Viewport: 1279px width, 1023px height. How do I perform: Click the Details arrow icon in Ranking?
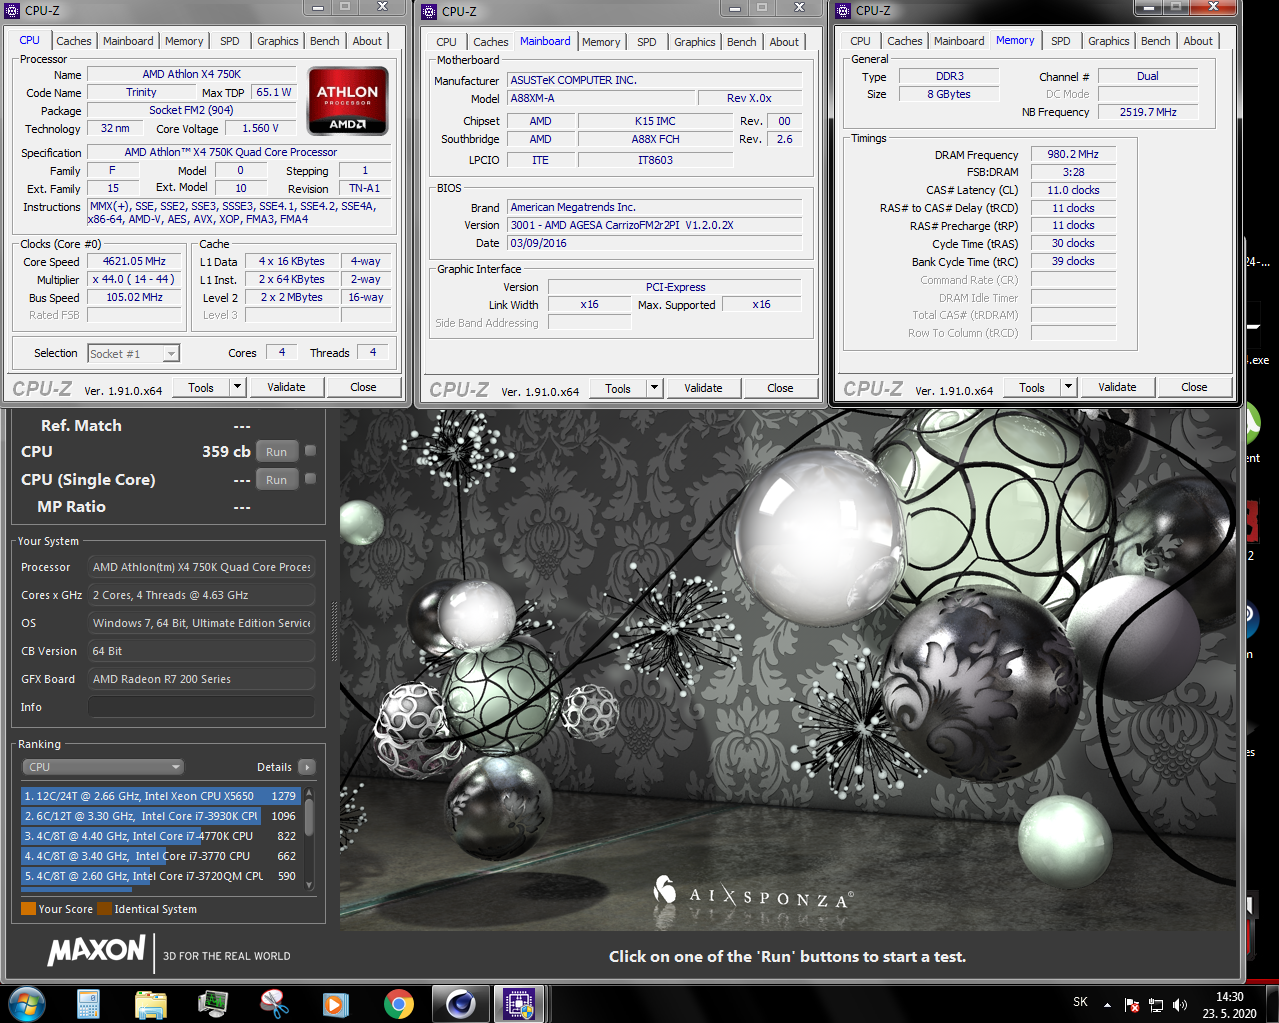307,767
